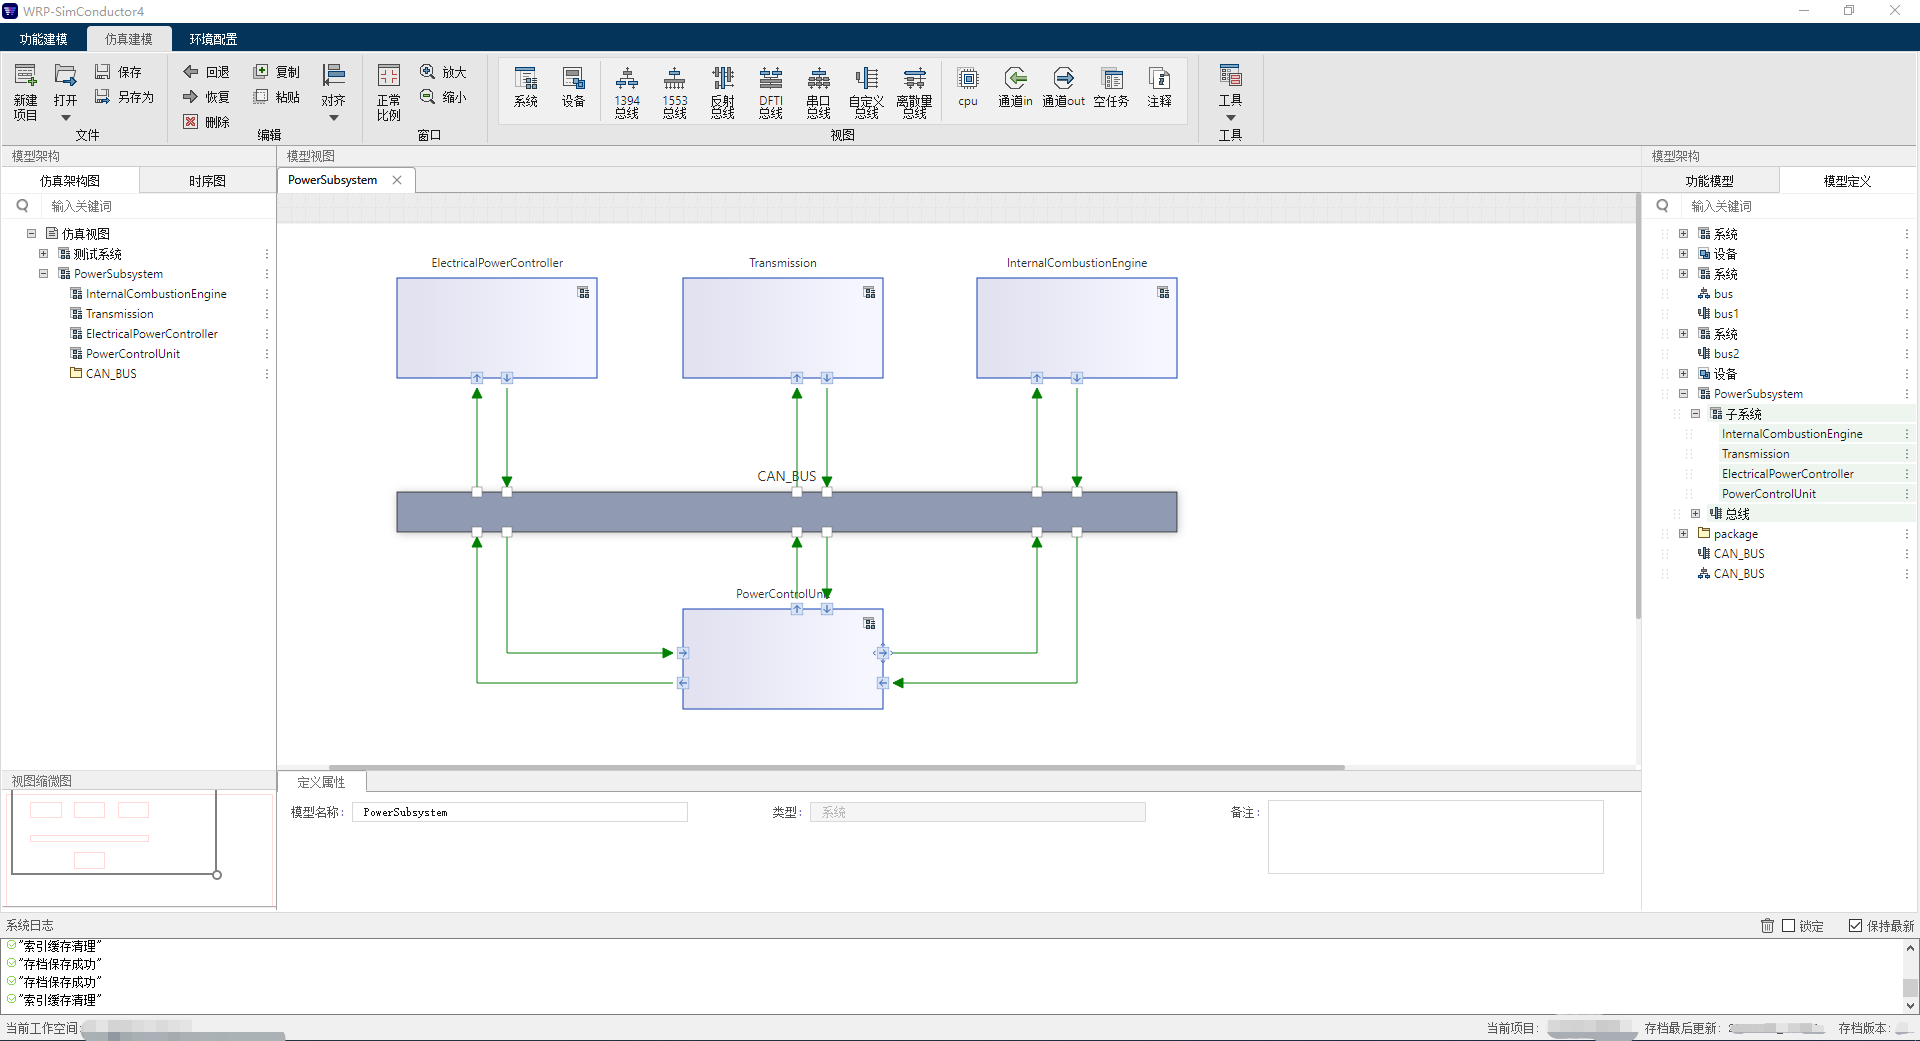Screen dimensions: 1920x1041
Task: Expand the package folder node
Action: [1683, 534]
